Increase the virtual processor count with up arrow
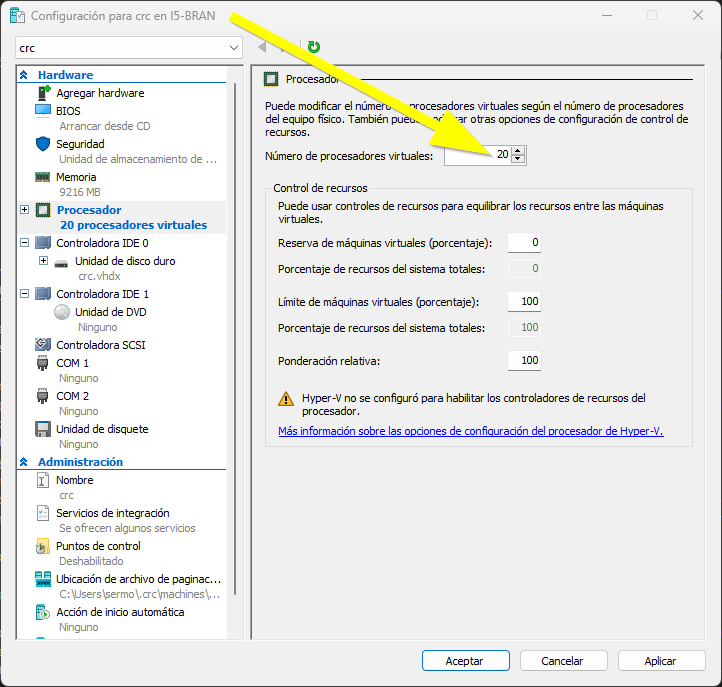Viewport: 722px width, 687px height. pos(518,150)
